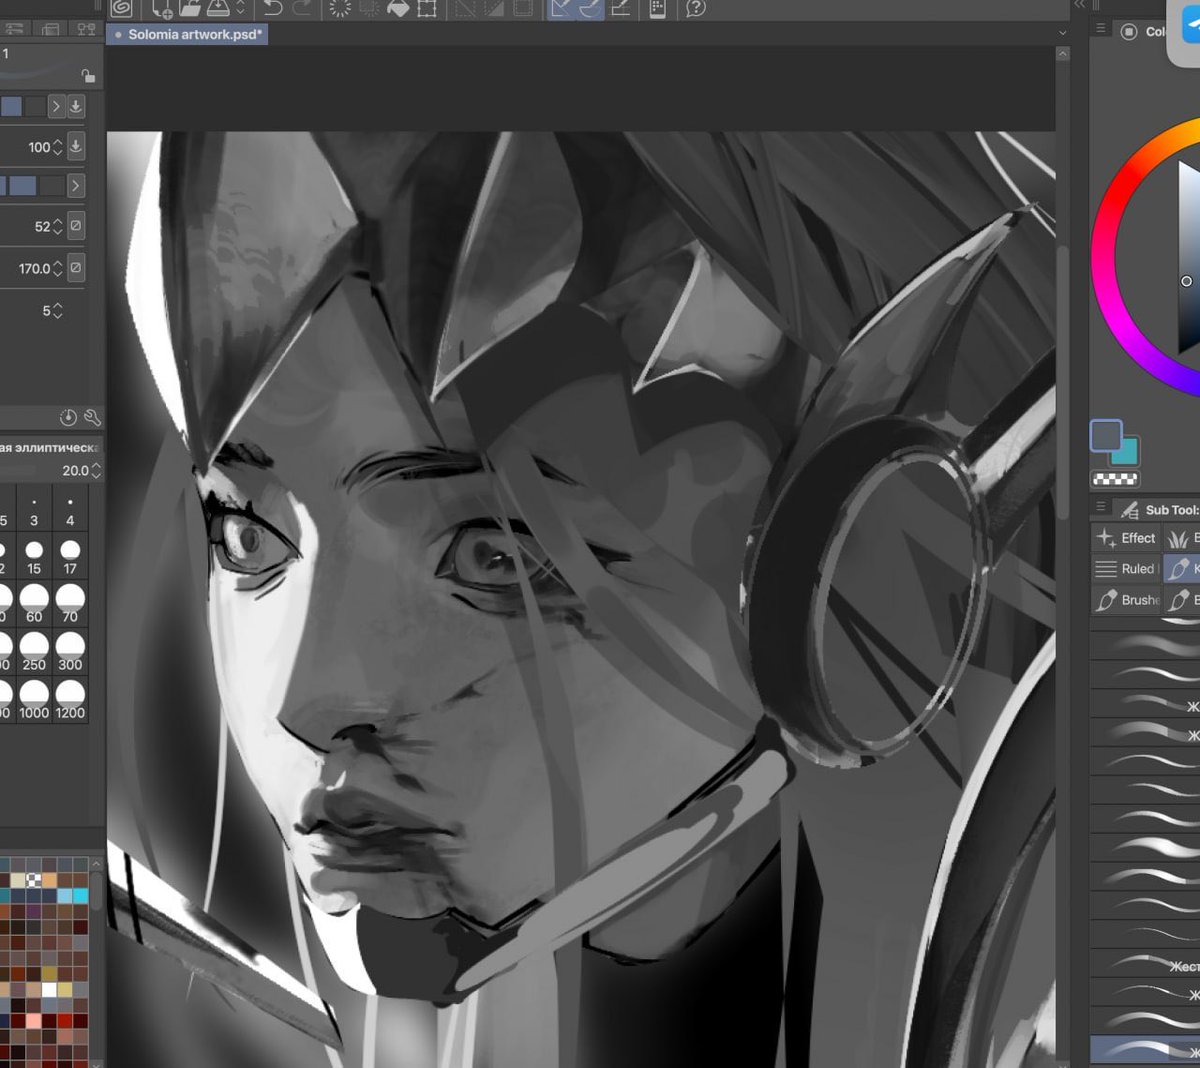This screenshot has height=1068, width=1200.
Task: Click the download icon beside value 100
Action: pos(76,146)
